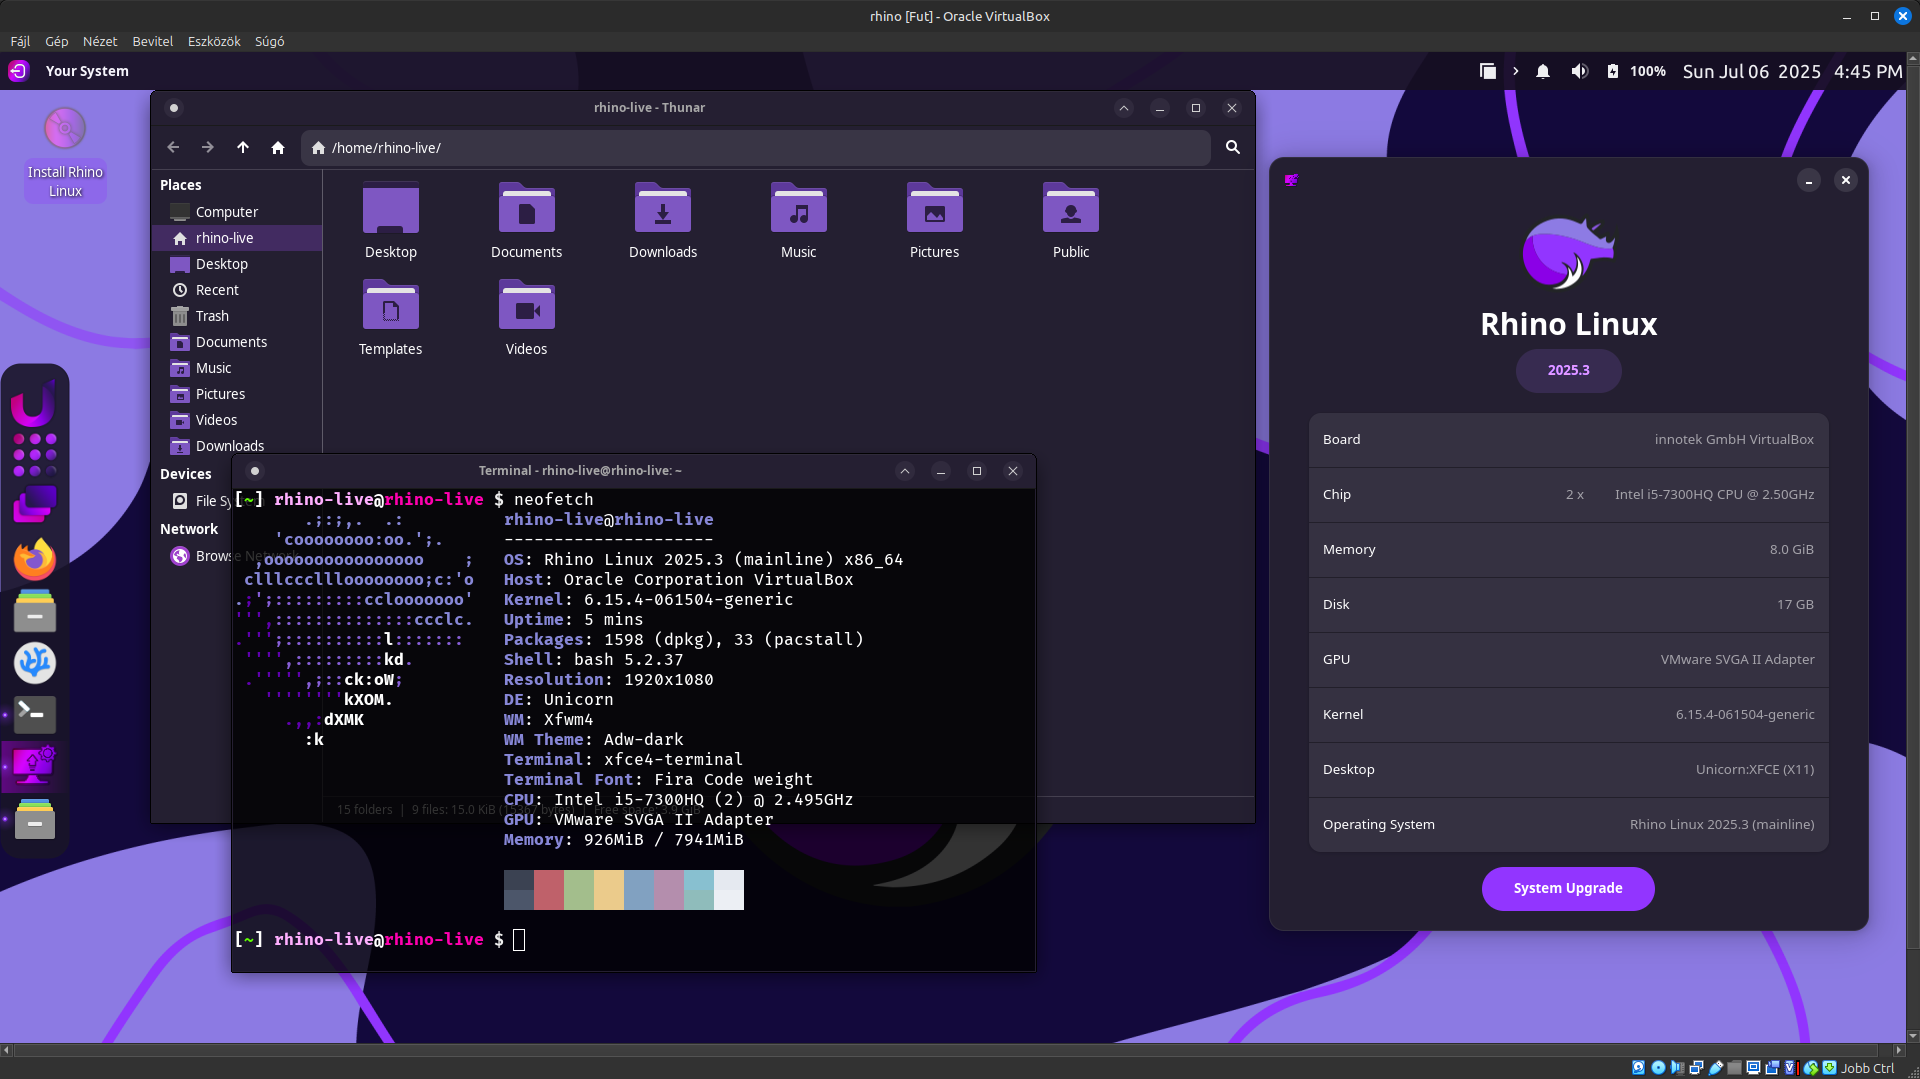Click the /home/rhino-live/ path field
Screen dimensions: 1920x1079
[755, 147]
